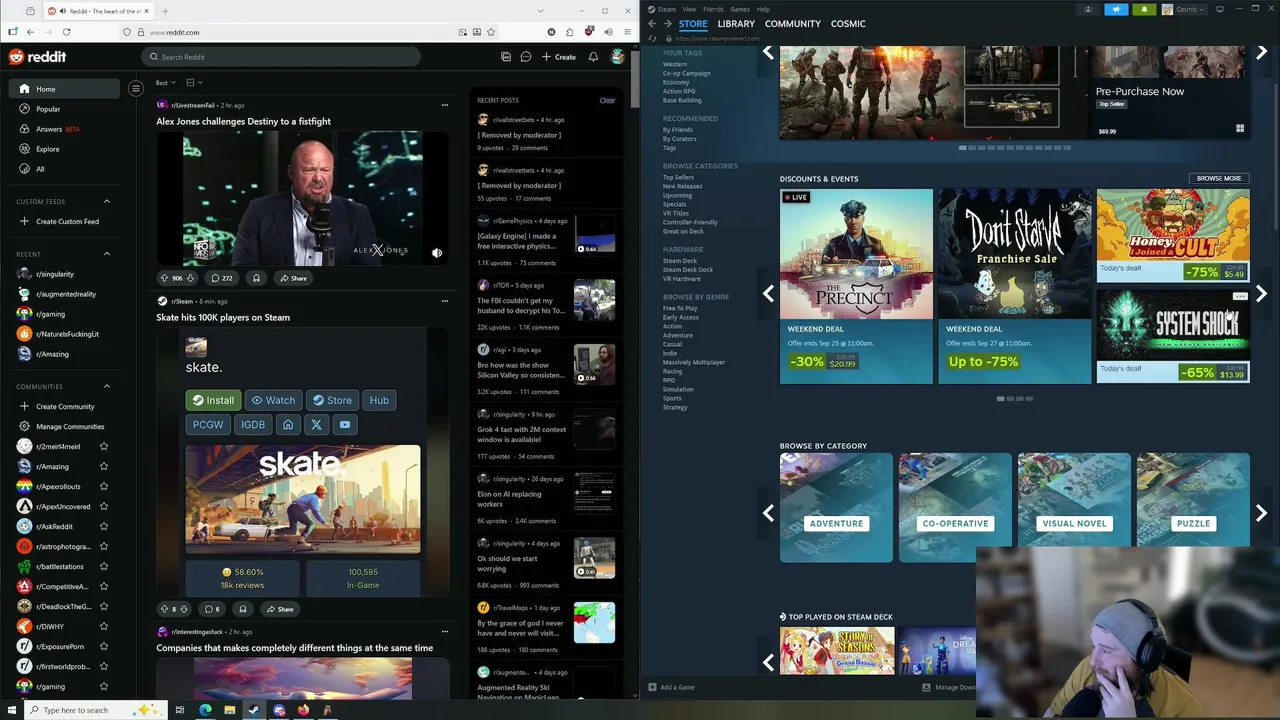
Task: Collapse Communities section
Action: 107,386
